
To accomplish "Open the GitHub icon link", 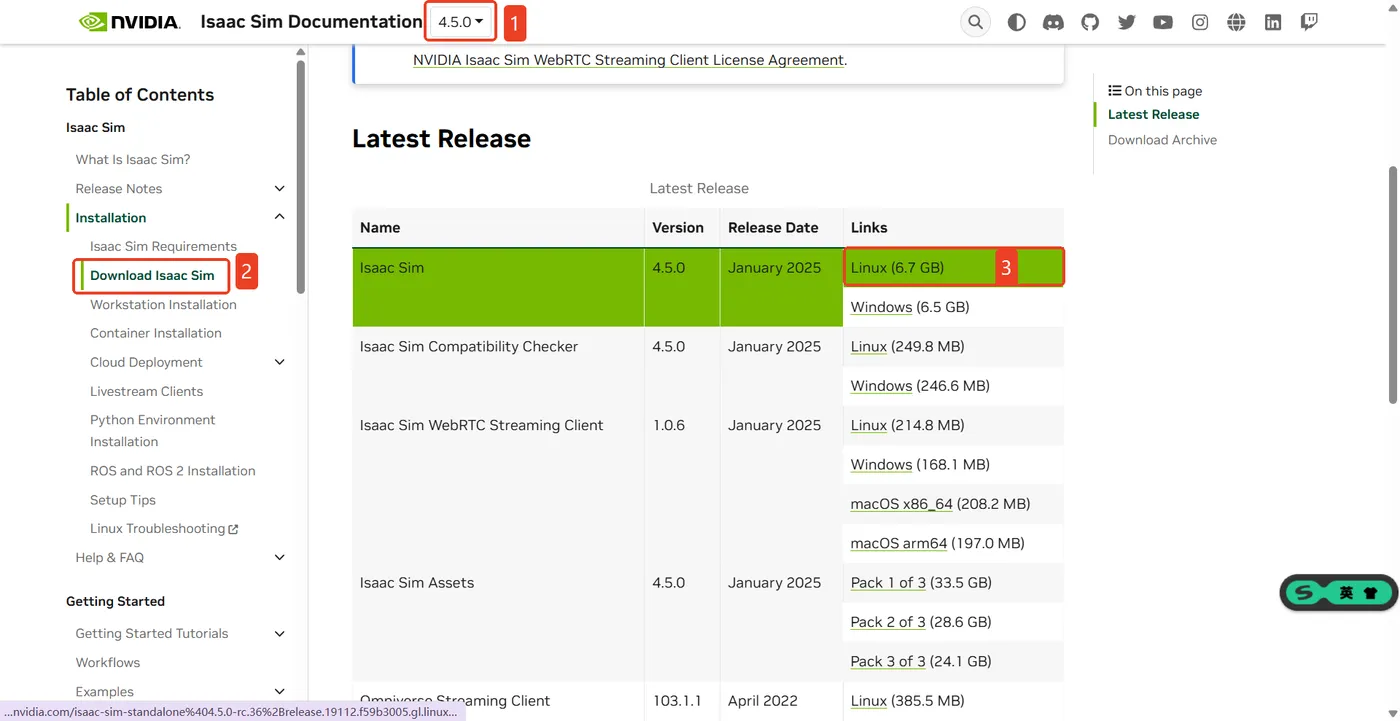I will [x=1090, y=22].
